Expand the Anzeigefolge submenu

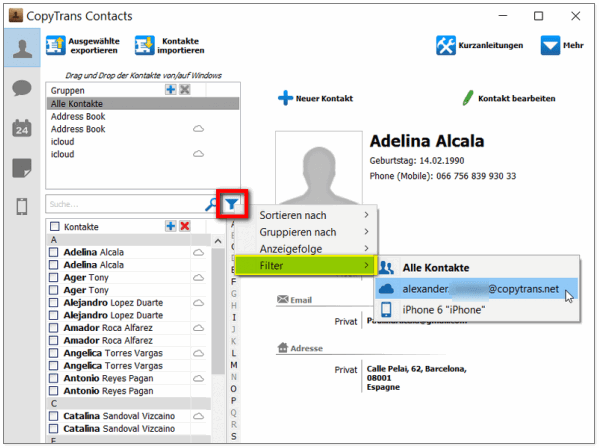click(306, 249)
